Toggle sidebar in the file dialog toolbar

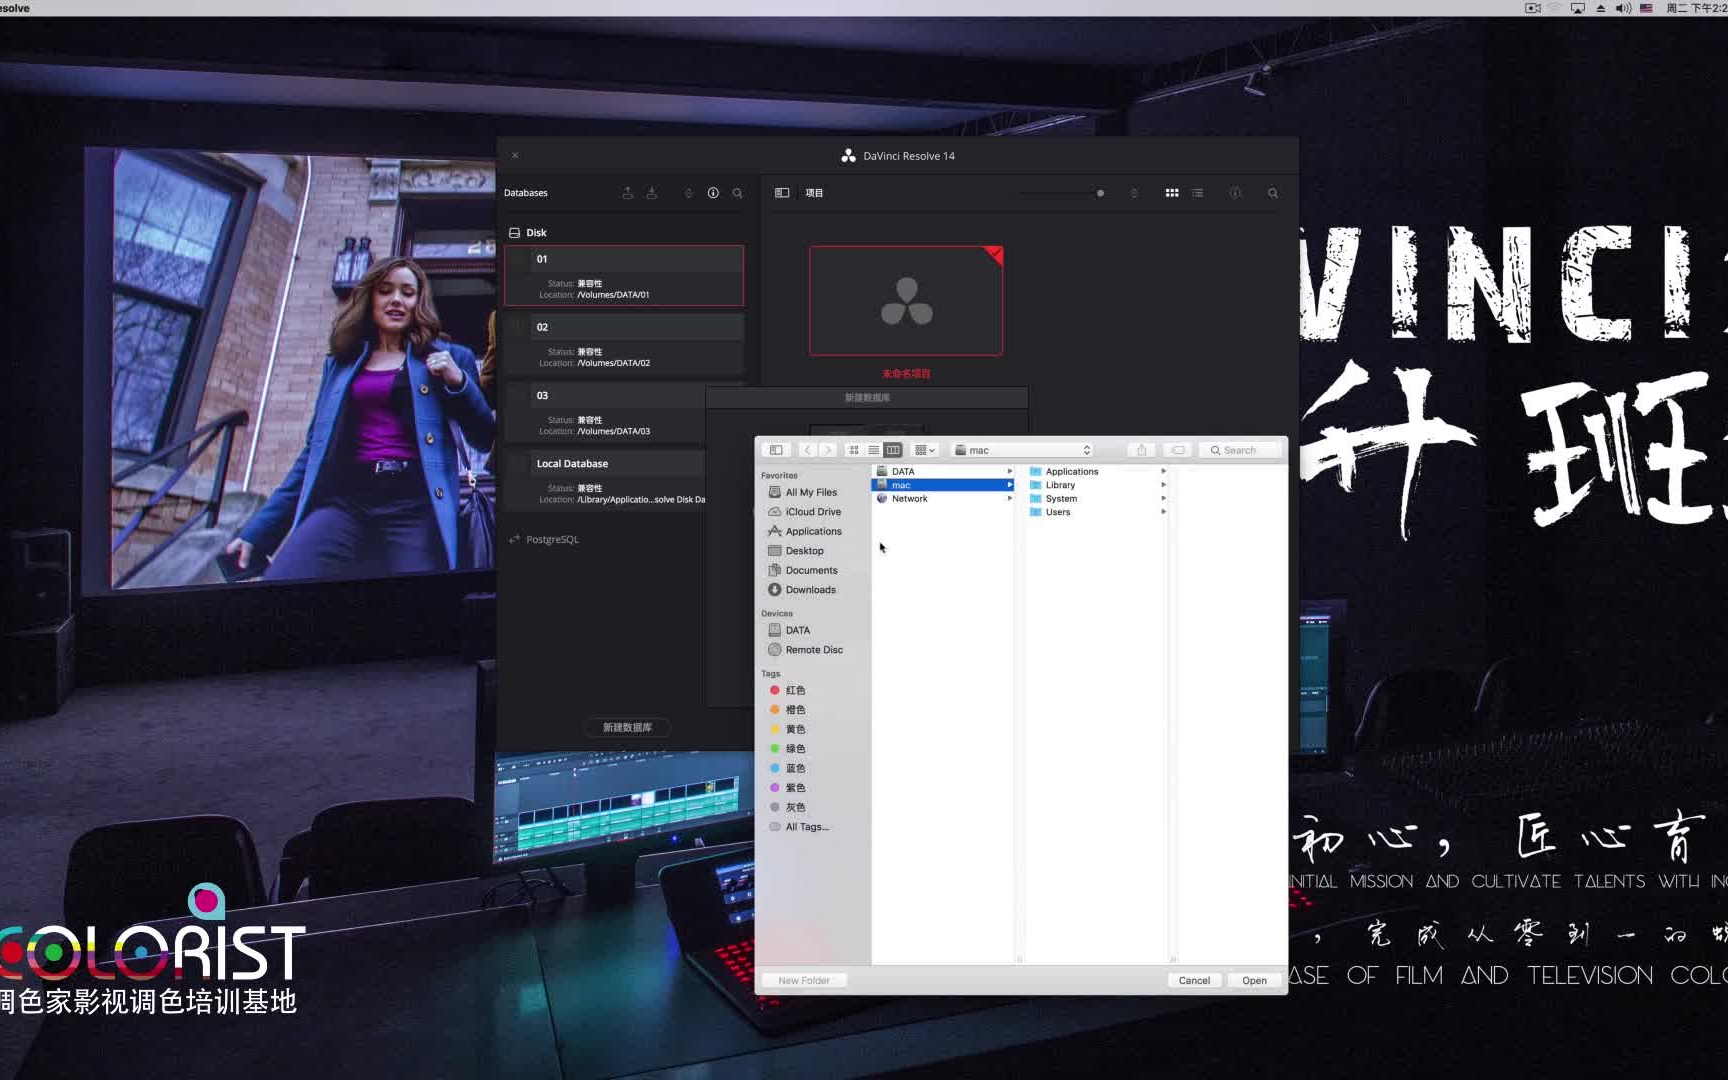point(776,450)
